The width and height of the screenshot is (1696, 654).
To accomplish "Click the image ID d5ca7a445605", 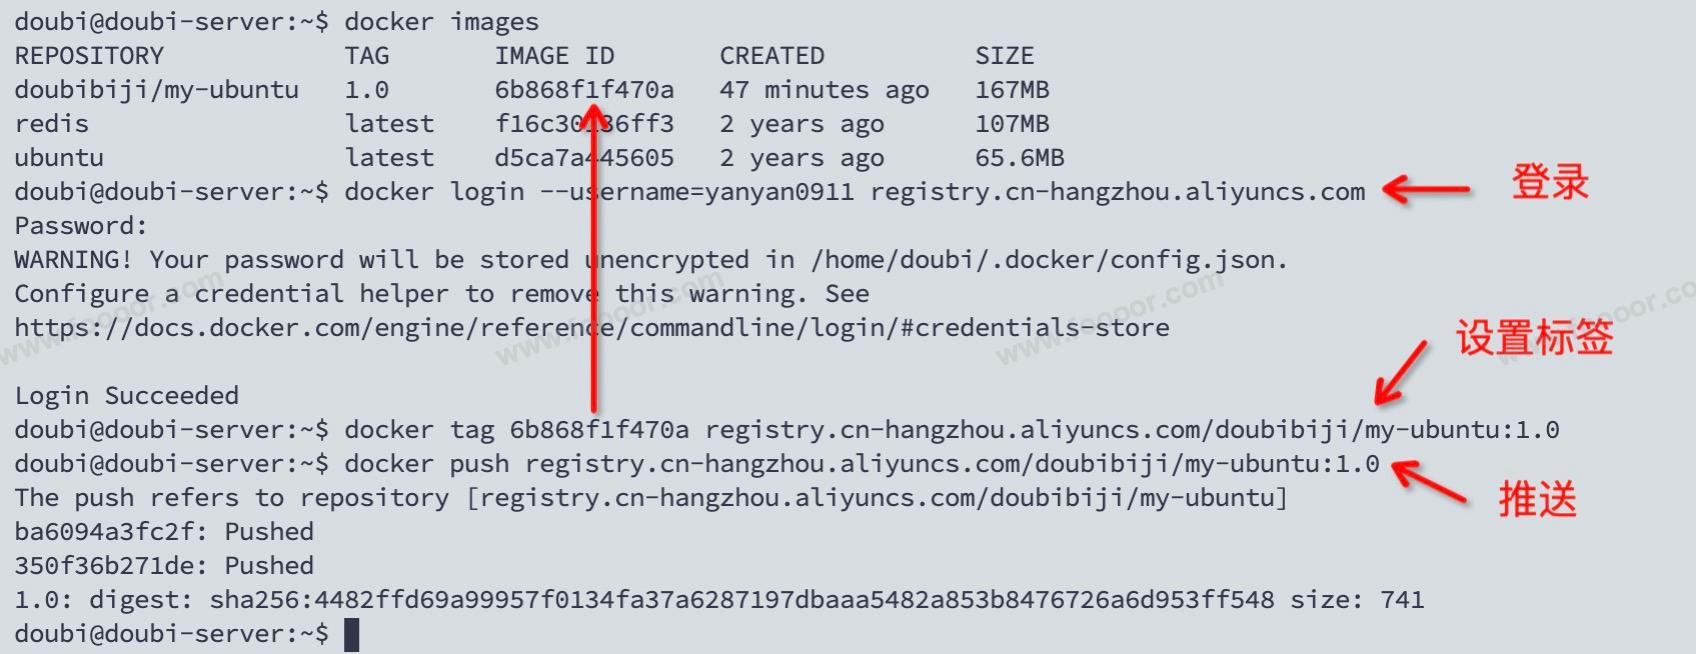I will point(584,158).
